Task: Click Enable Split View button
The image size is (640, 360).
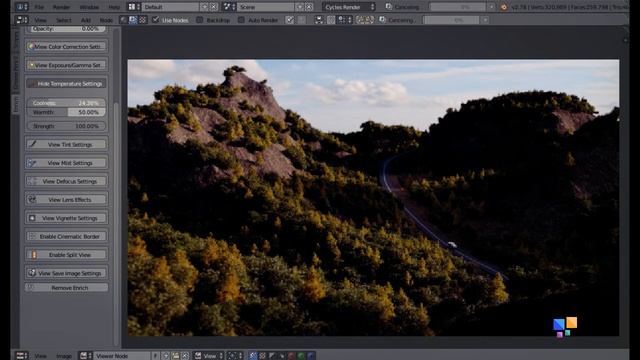Action: (x=67, y=255)
